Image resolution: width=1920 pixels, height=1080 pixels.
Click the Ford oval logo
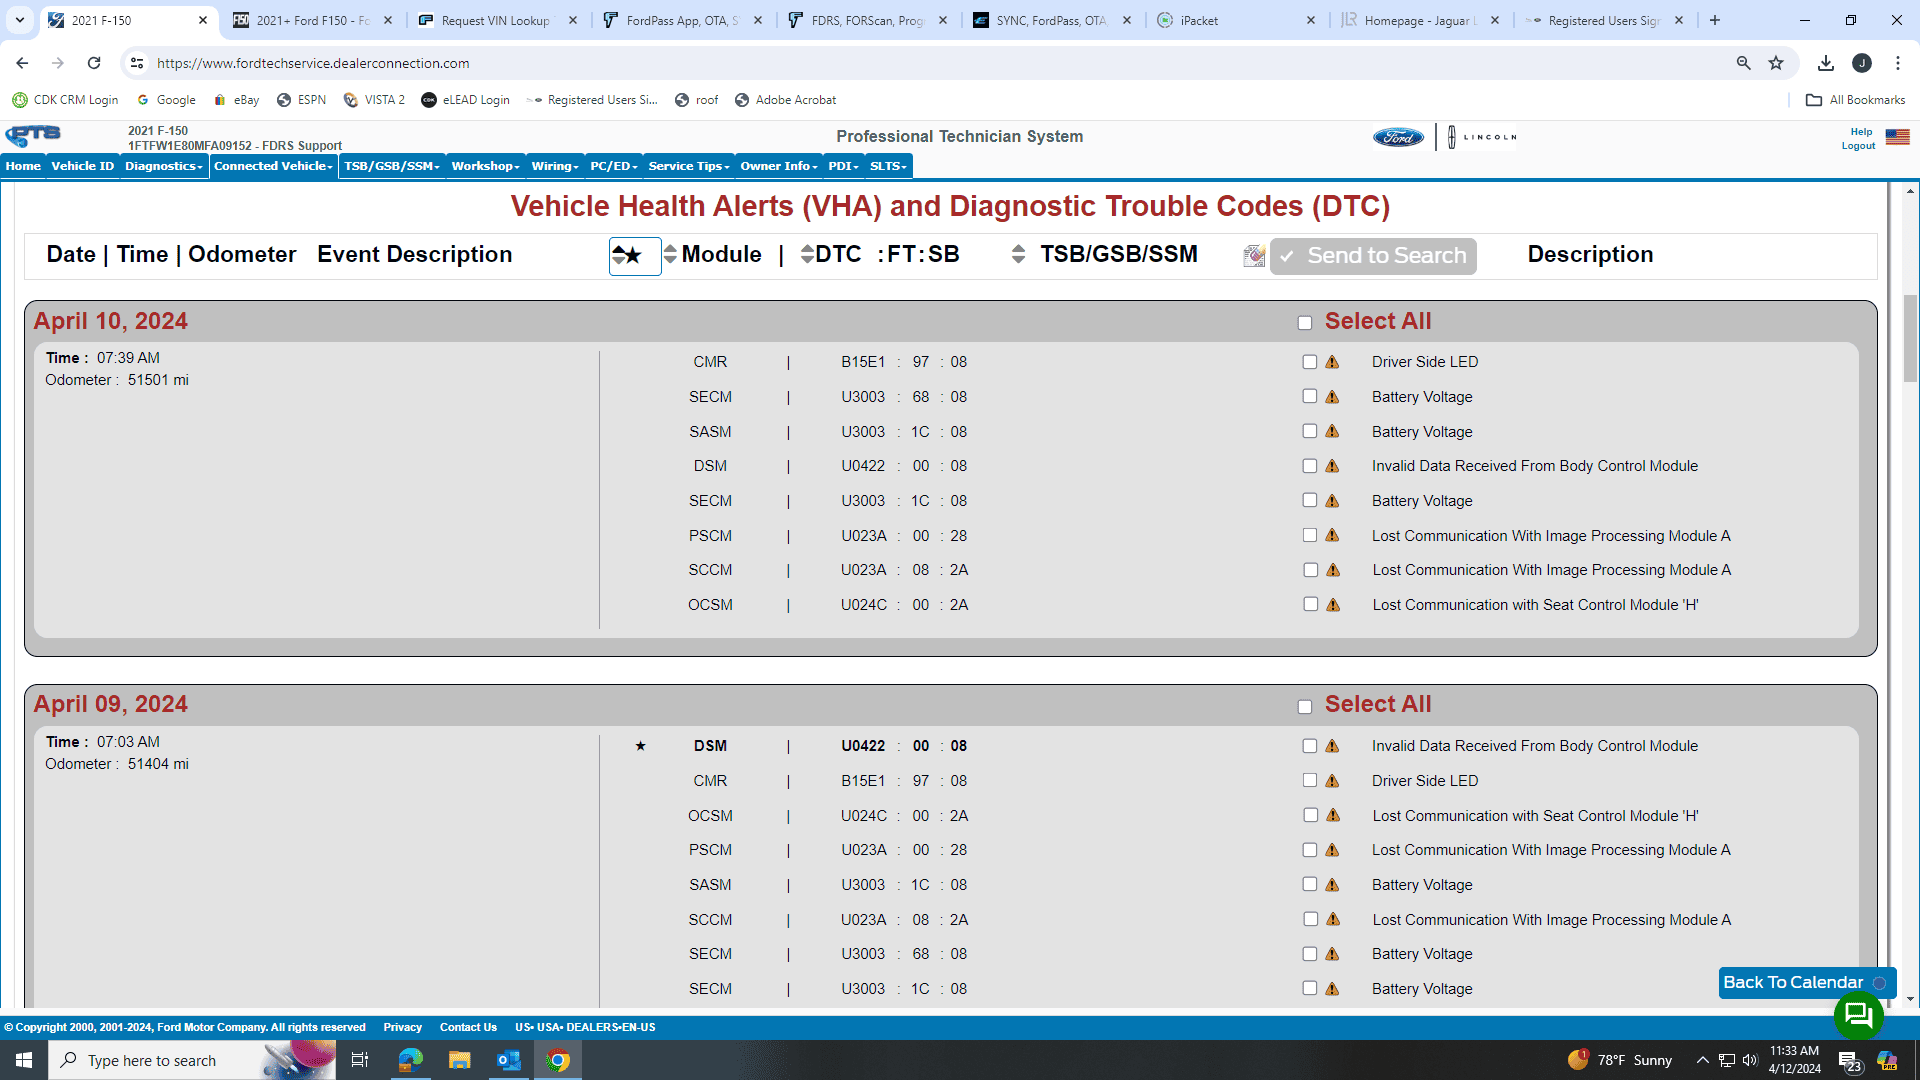pyautogui.click(x=1397, y=137)
